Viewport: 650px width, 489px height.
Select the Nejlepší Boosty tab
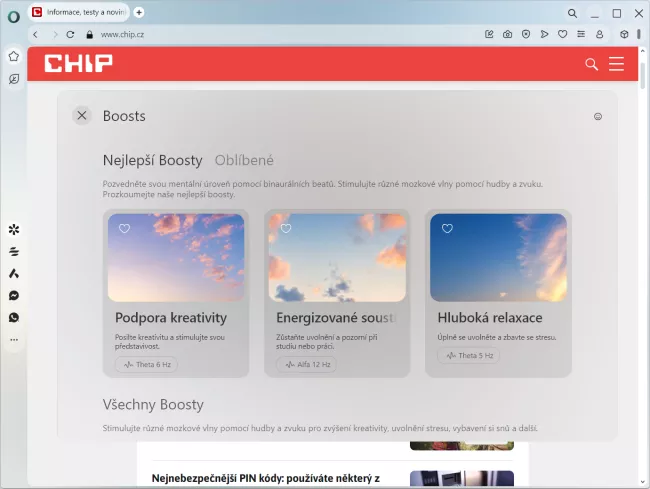152,160
